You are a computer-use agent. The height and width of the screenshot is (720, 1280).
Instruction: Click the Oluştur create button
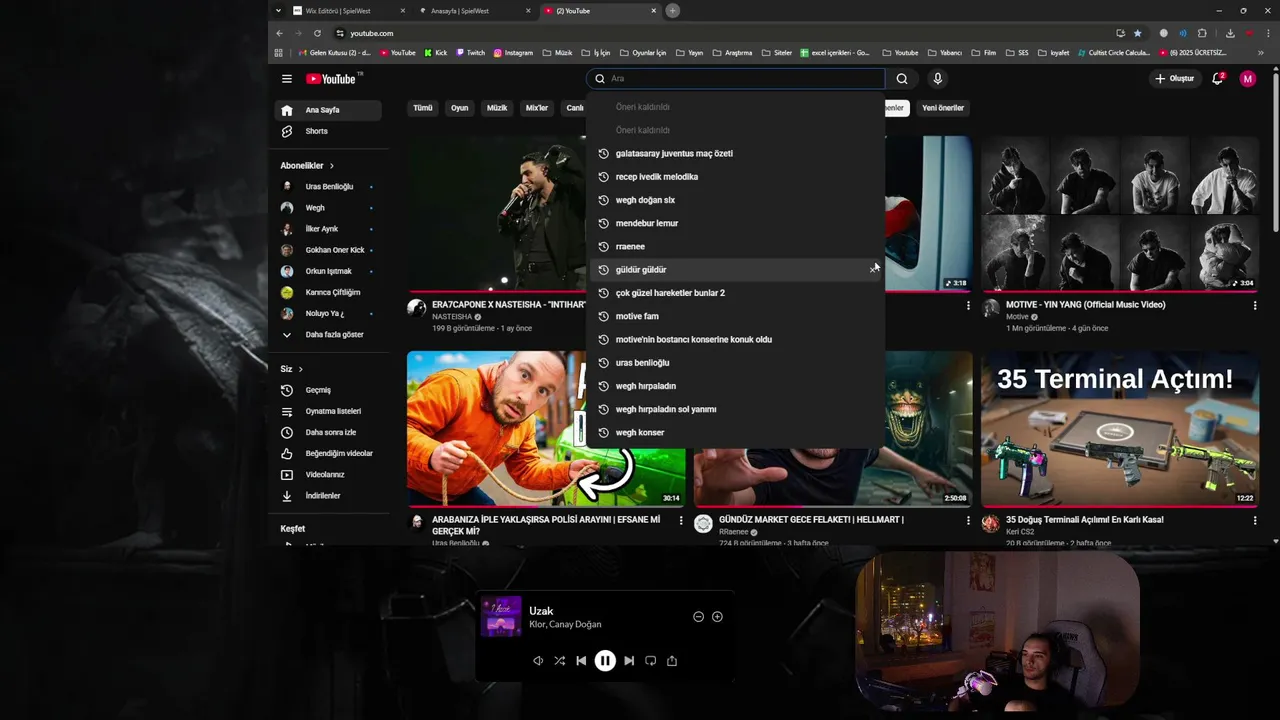pos(1174,79)
